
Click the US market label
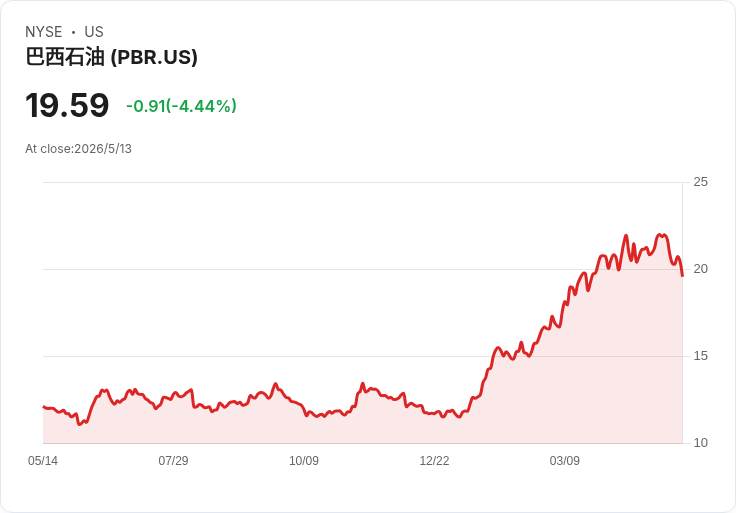click(94, 32)
